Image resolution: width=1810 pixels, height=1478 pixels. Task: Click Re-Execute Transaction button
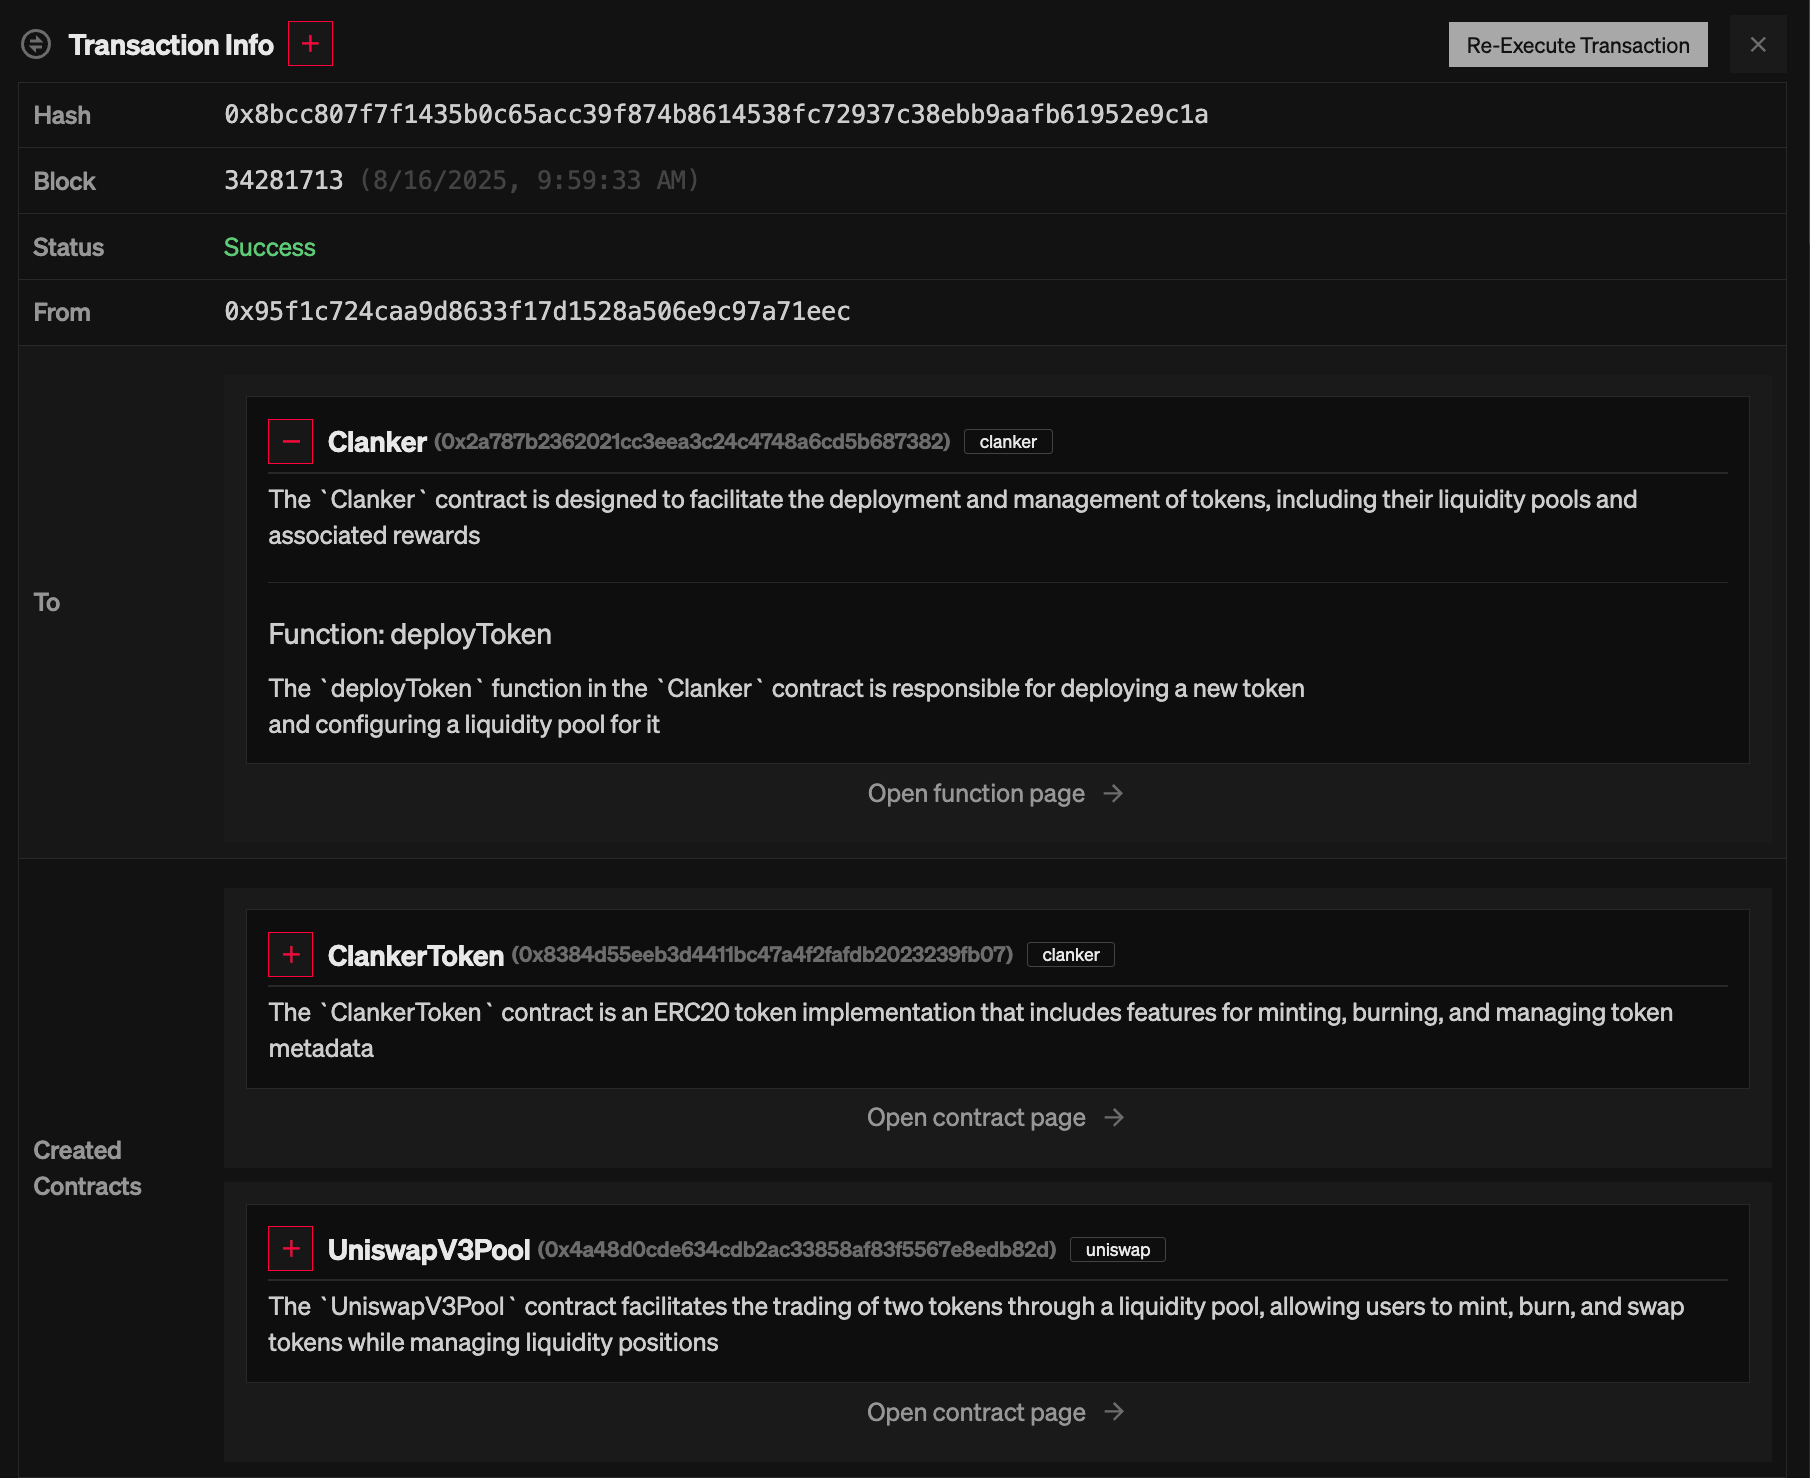tap(1578, 45)
